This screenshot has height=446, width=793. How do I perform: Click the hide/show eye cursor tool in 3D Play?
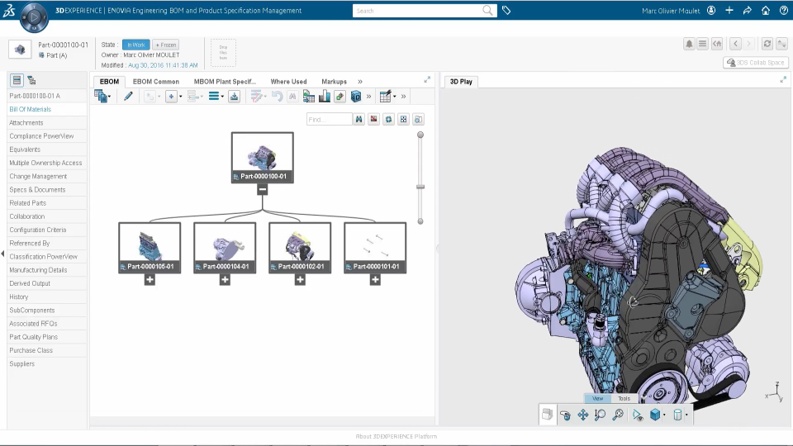point(637,415)
